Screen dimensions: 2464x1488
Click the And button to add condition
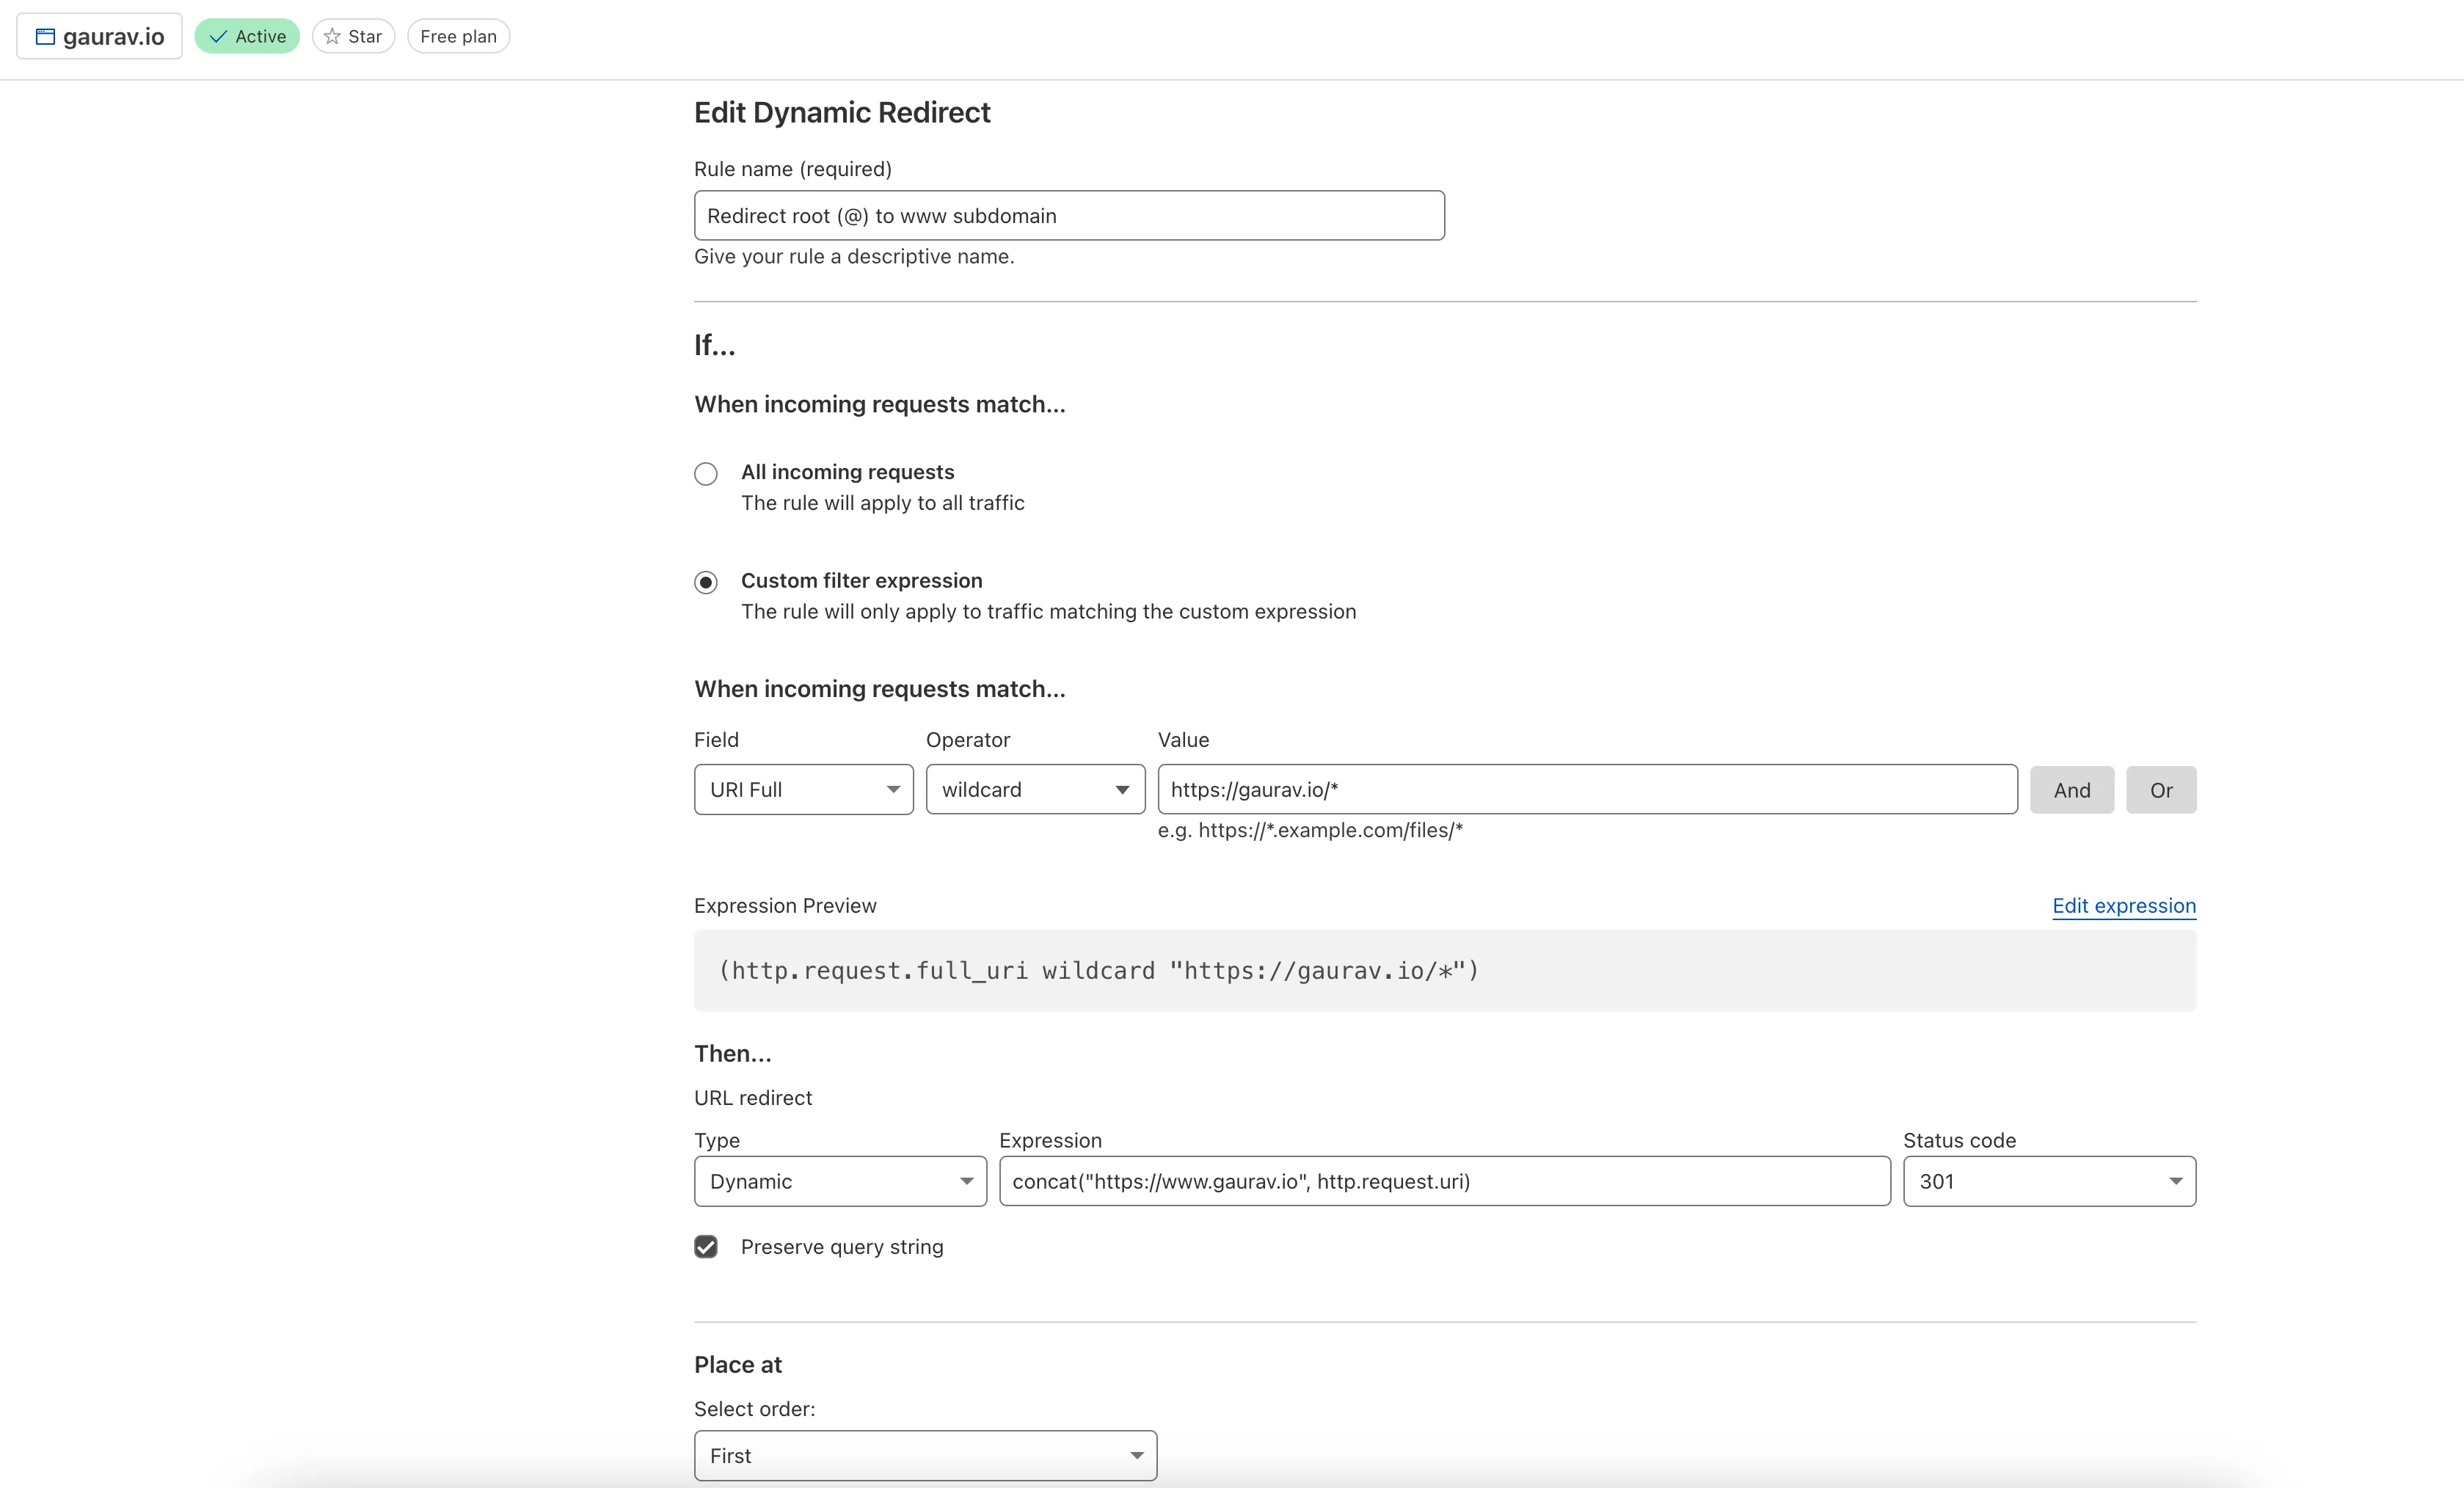pyautogui.click(x=2072, y=789)
